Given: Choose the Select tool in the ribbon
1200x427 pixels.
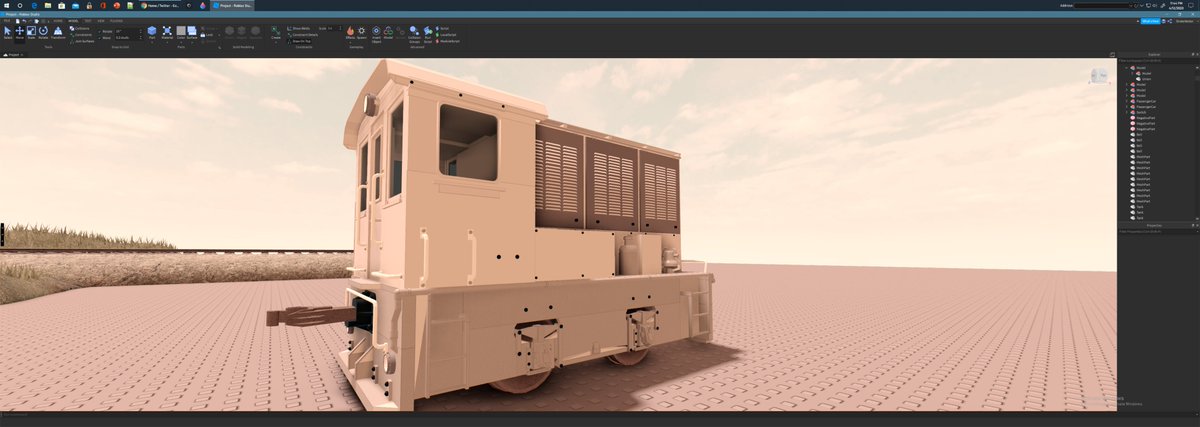Looking at the screenshot, I should (7, 33).
